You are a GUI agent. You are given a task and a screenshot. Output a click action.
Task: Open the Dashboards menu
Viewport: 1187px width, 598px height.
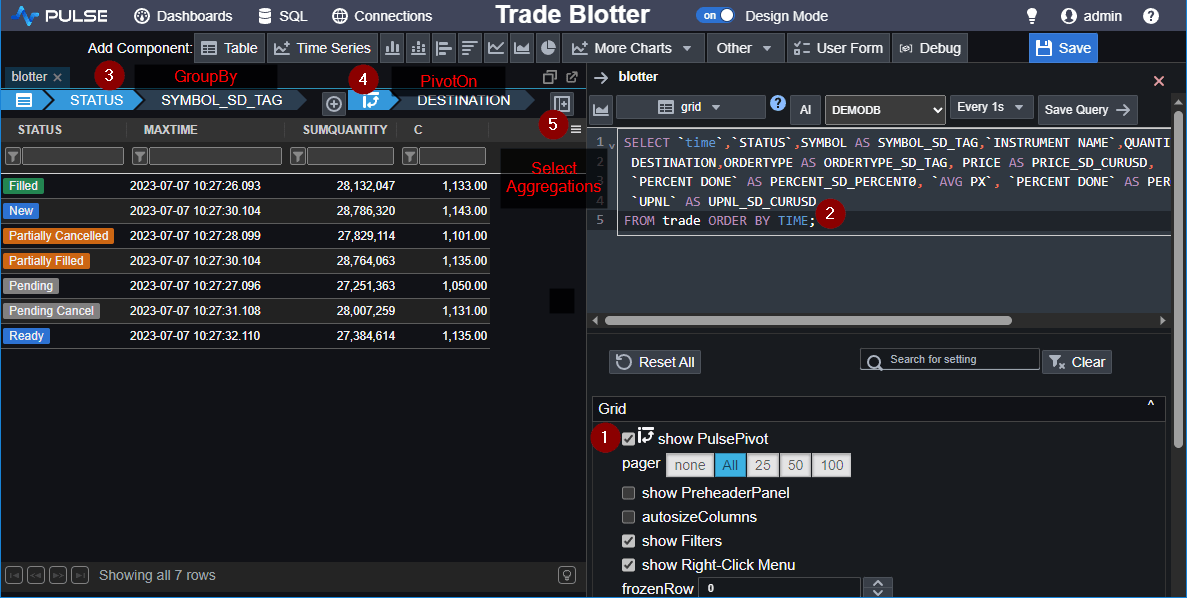pyautogui.click(x=183, y=16)
